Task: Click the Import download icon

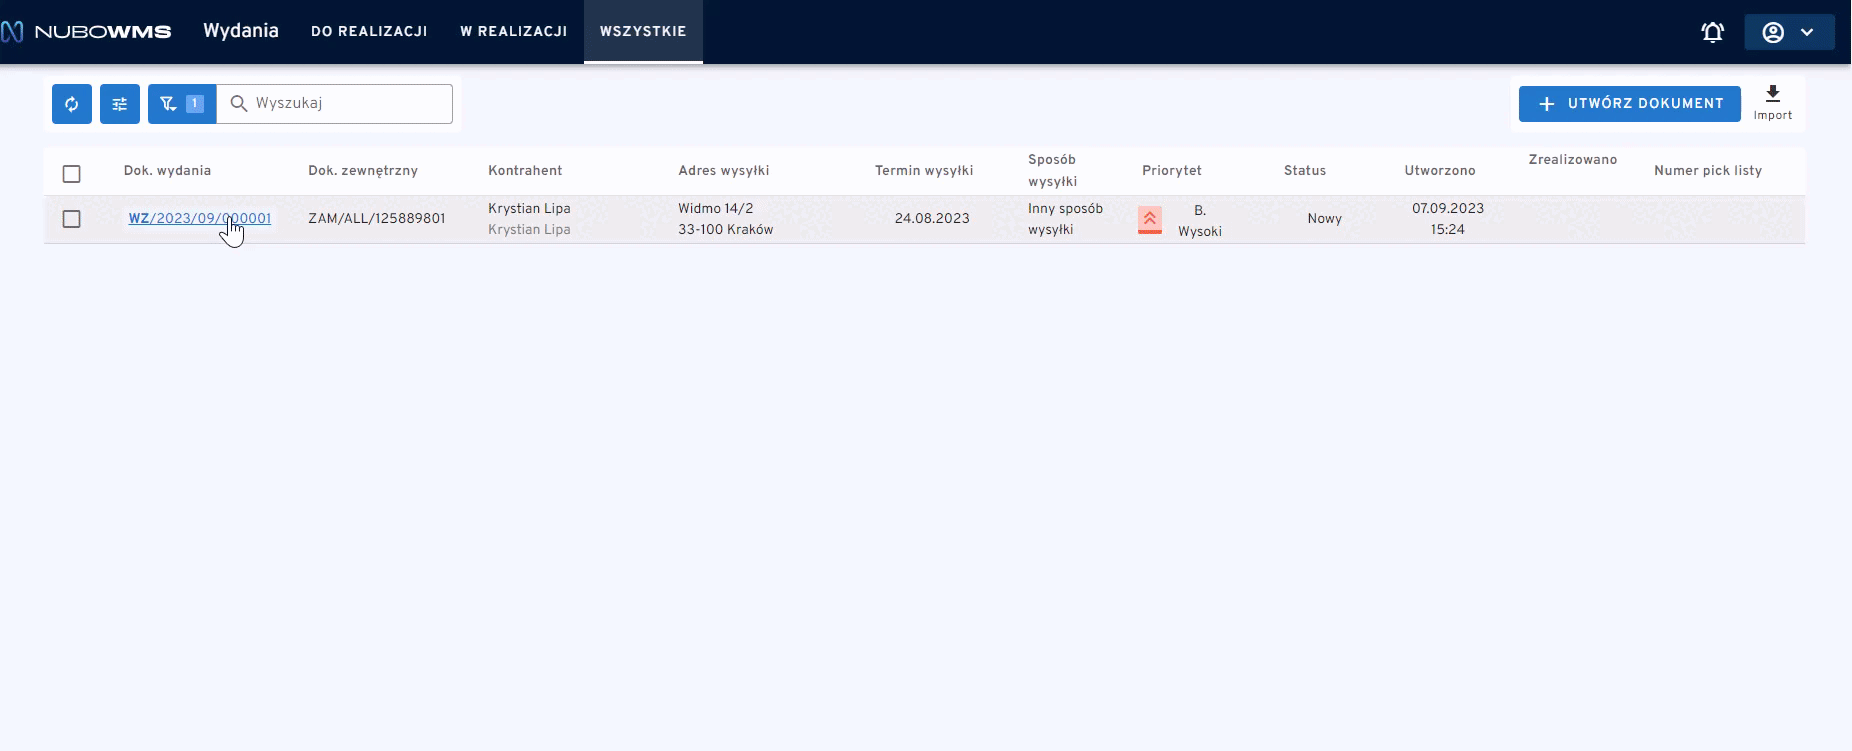Action: (x=1772, y=95)
